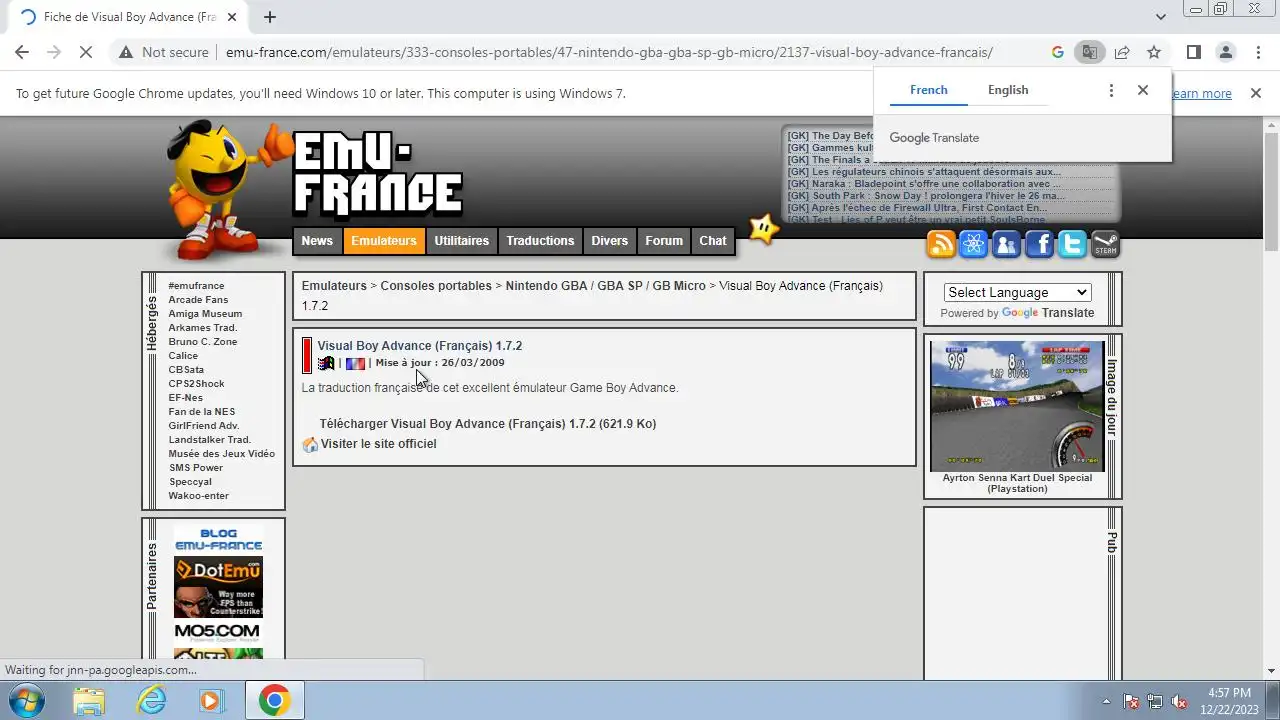
Task: Stop loading the page
Action: pyautogui.click(x=86, y=52)
